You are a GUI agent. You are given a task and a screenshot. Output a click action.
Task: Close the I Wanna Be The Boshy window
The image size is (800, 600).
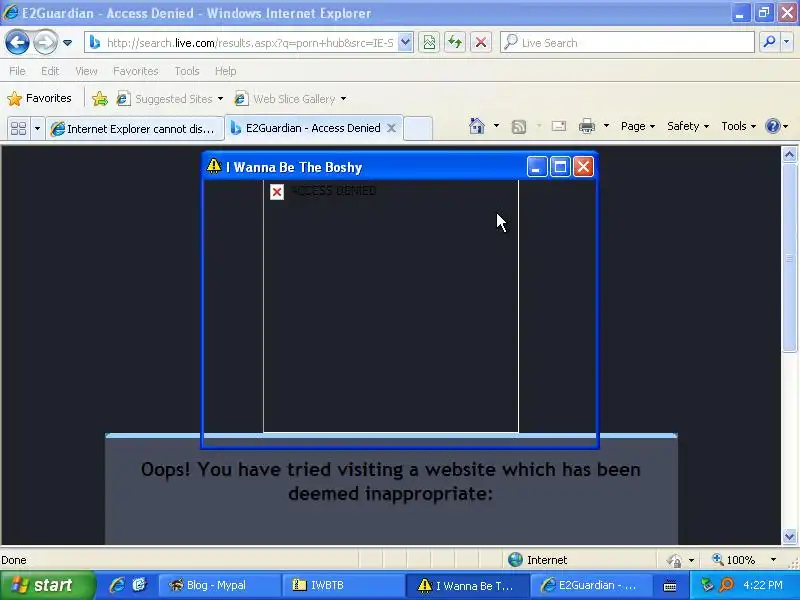click(x=584, y=167)
